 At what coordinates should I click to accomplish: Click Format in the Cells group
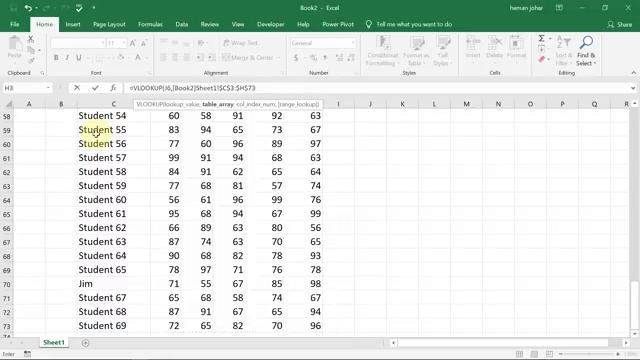pyautogui.click(x=516, y=51)
